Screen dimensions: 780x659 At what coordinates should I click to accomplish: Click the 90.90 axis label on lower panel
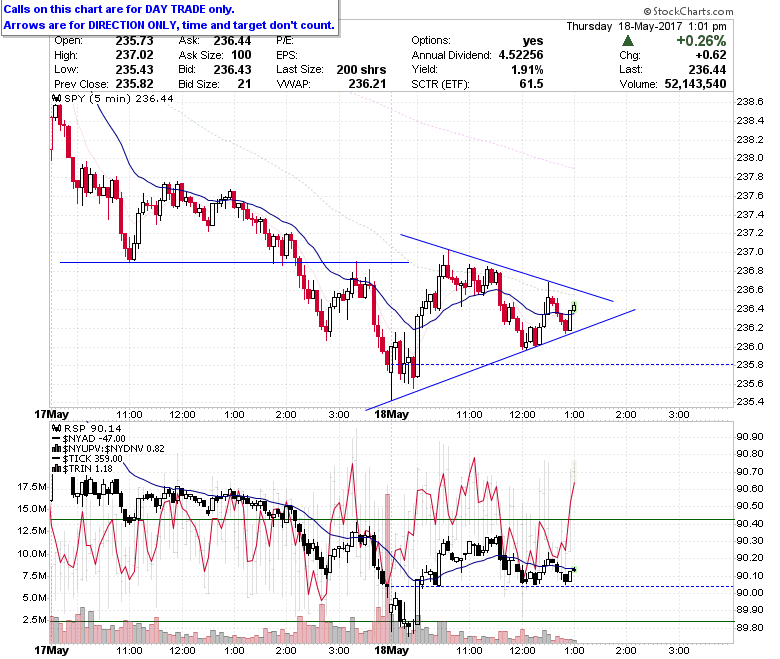750,437
